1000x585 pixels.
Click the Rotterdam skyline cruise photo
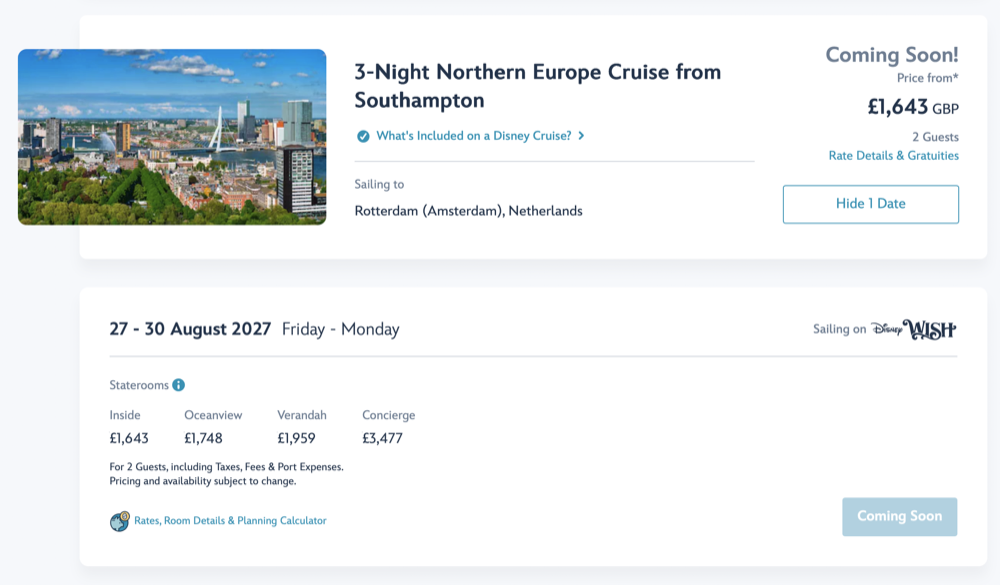[172, 137]
